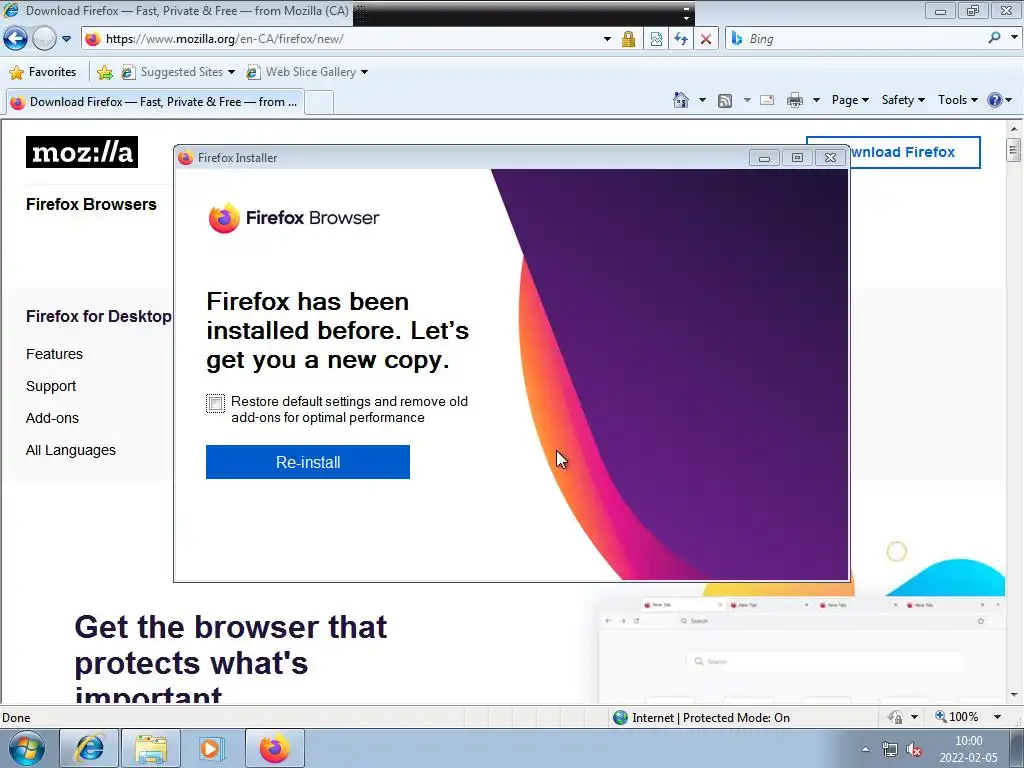Screen dimensions: 1024x768
Task: Open Web Slice Gallery link
Action: (x=307, y=72)
